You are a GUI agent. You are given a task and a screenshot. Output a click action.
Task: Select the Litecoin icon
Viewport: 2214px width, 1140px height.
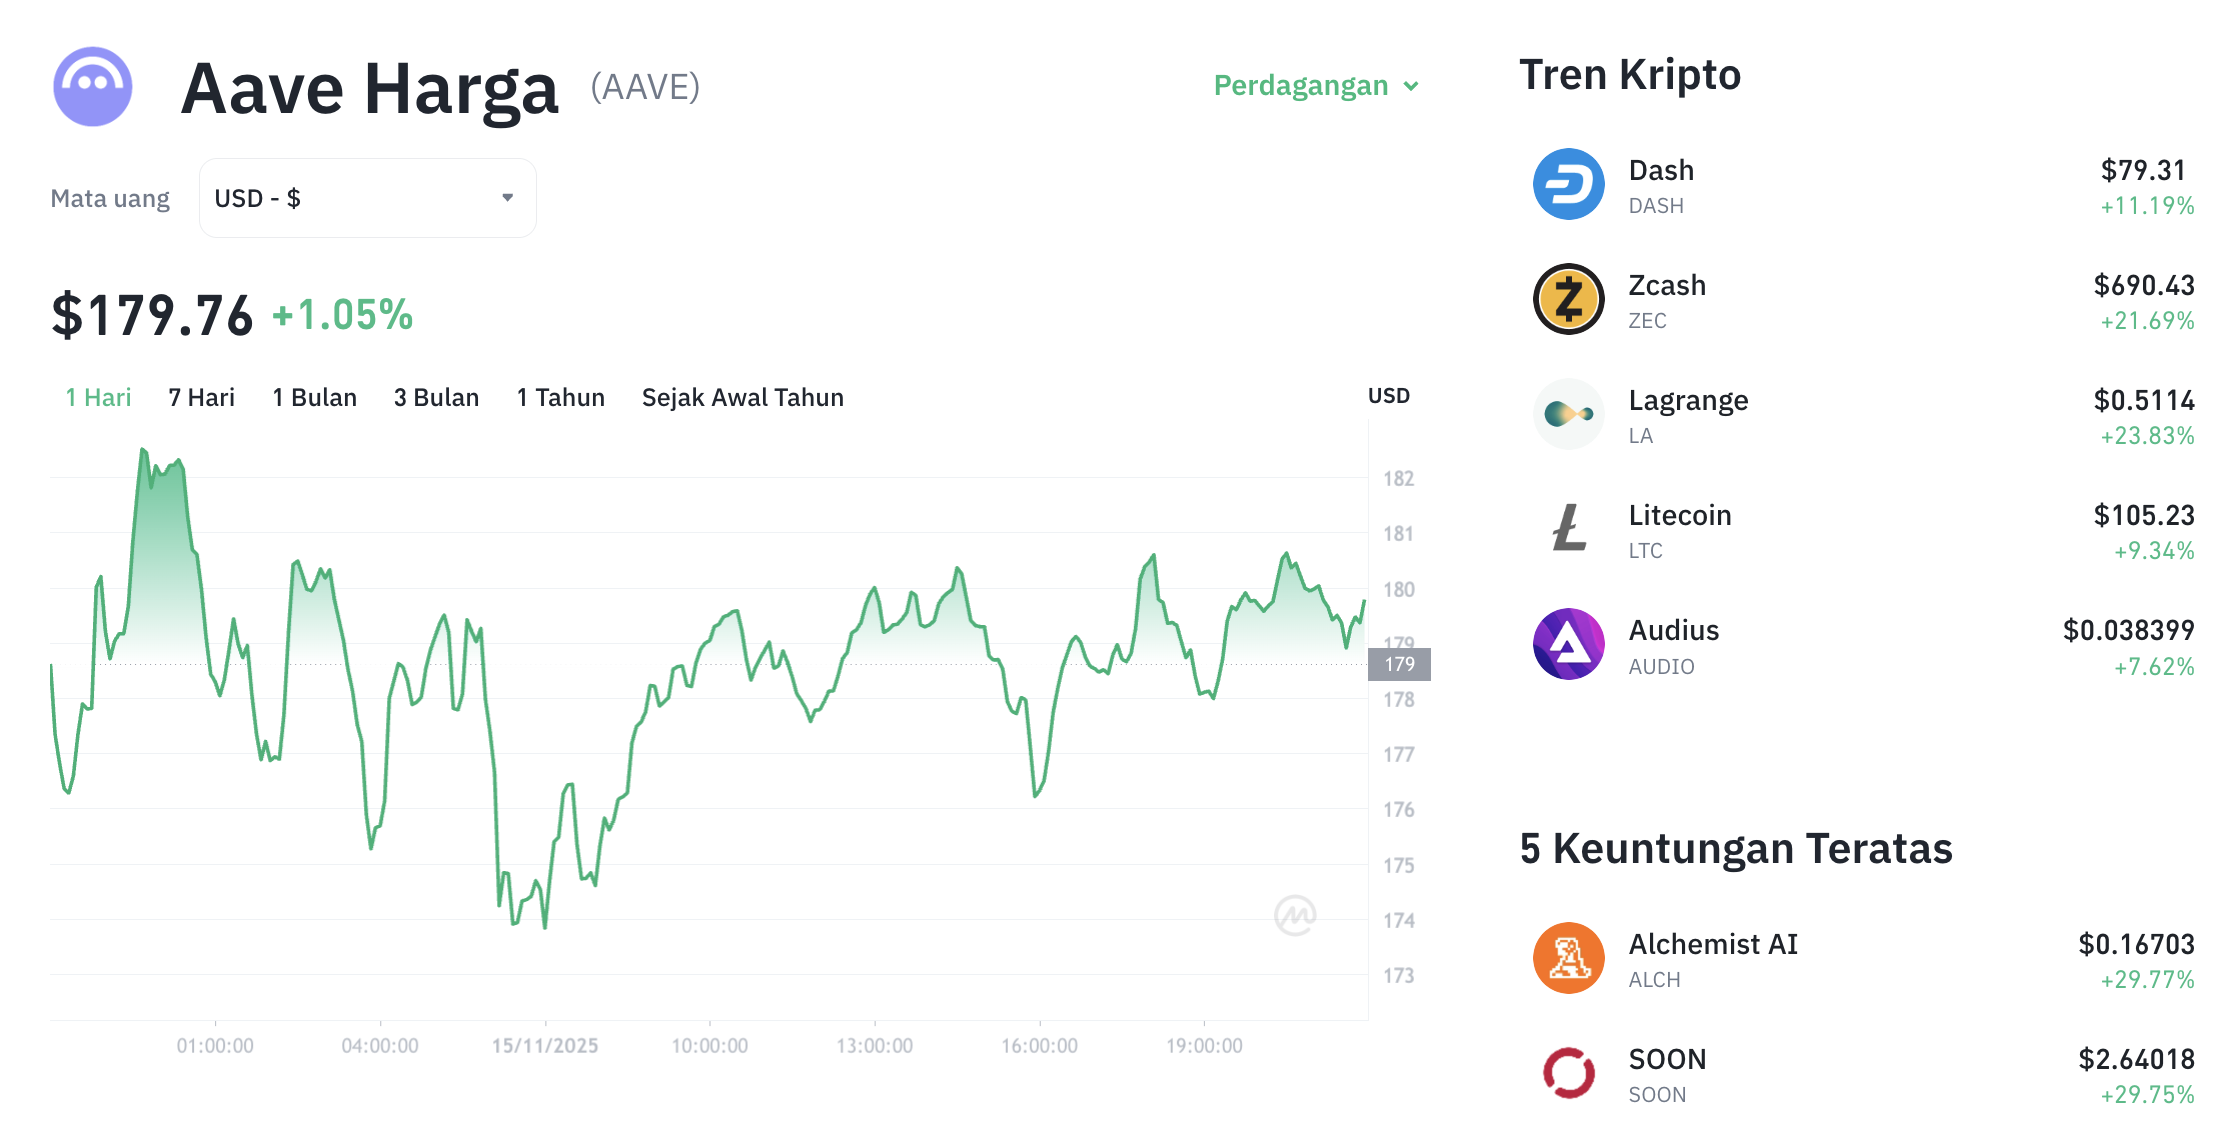[1568, 528]
